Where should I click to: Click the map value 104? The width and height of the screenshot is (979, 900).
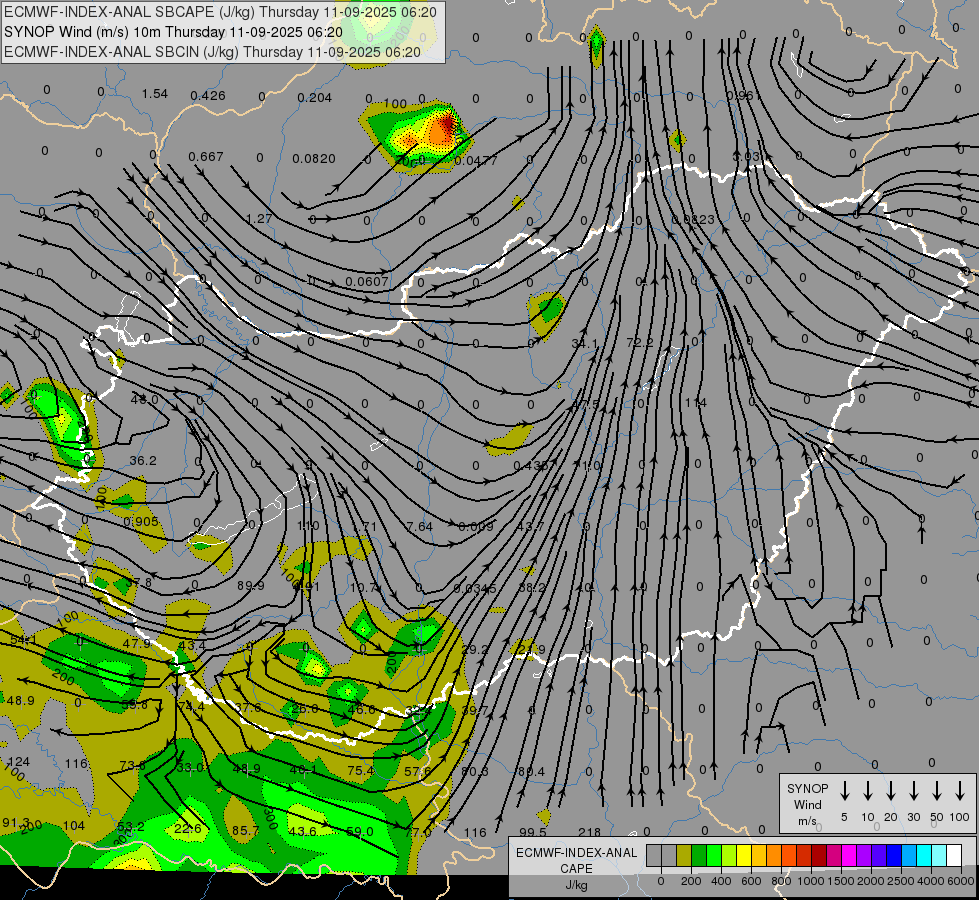[x=74, y=826]
